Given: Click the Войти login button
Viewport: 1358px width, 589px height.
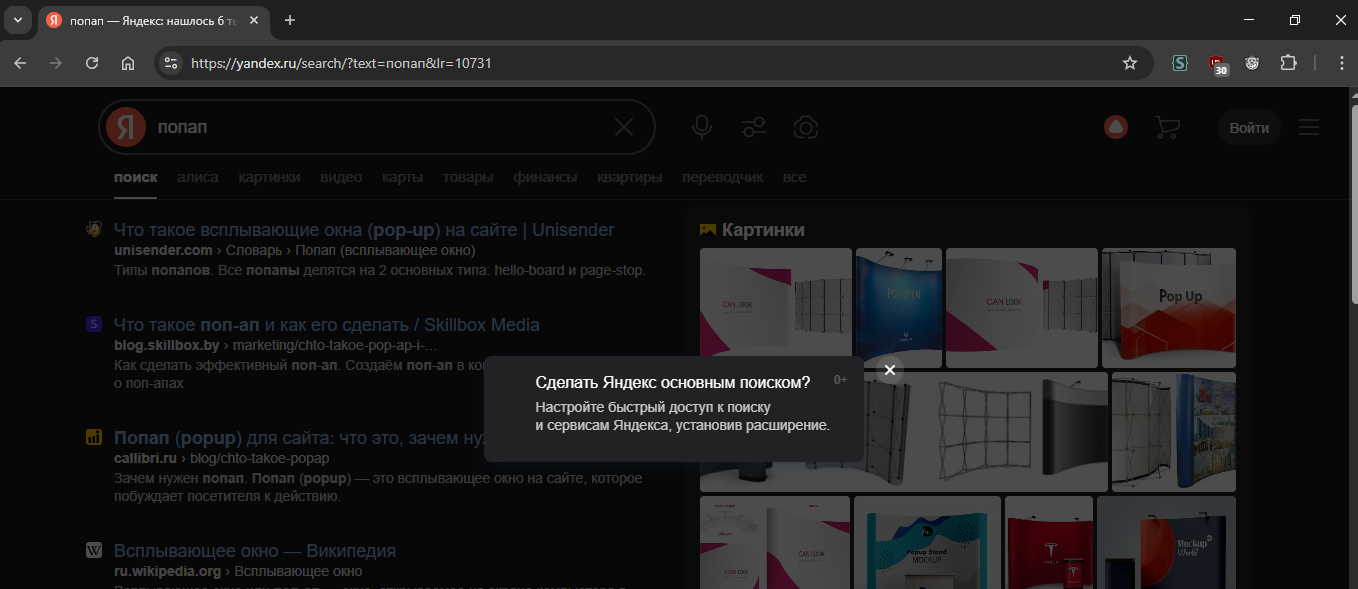Looking at the screenshot, I should coord(1249,127).
